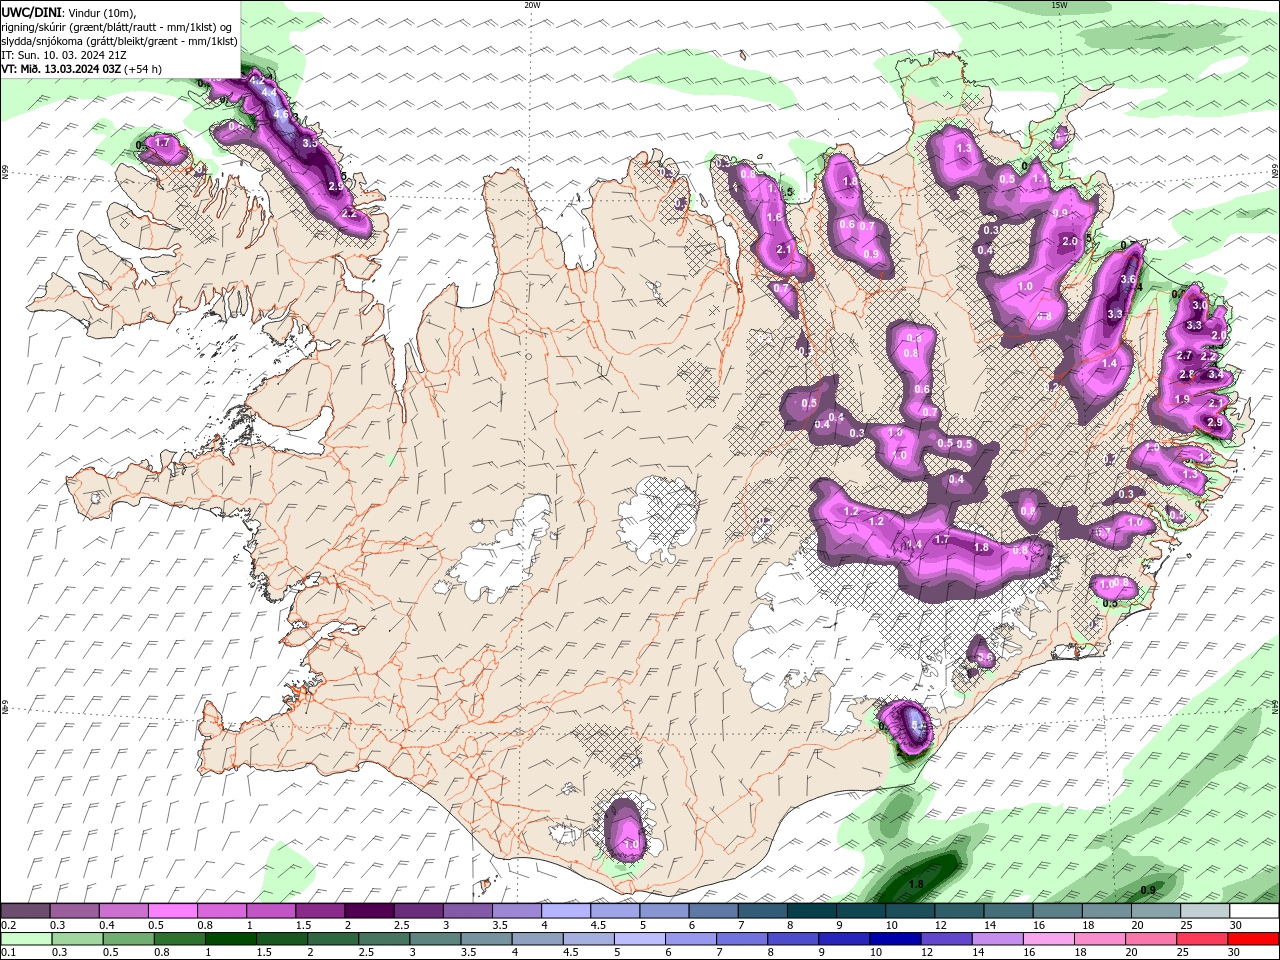Click the 'IT: Sun. 10. 03. 2024 21Z' line
Viewport: 1280px width, 960px height.
(64, 54)
